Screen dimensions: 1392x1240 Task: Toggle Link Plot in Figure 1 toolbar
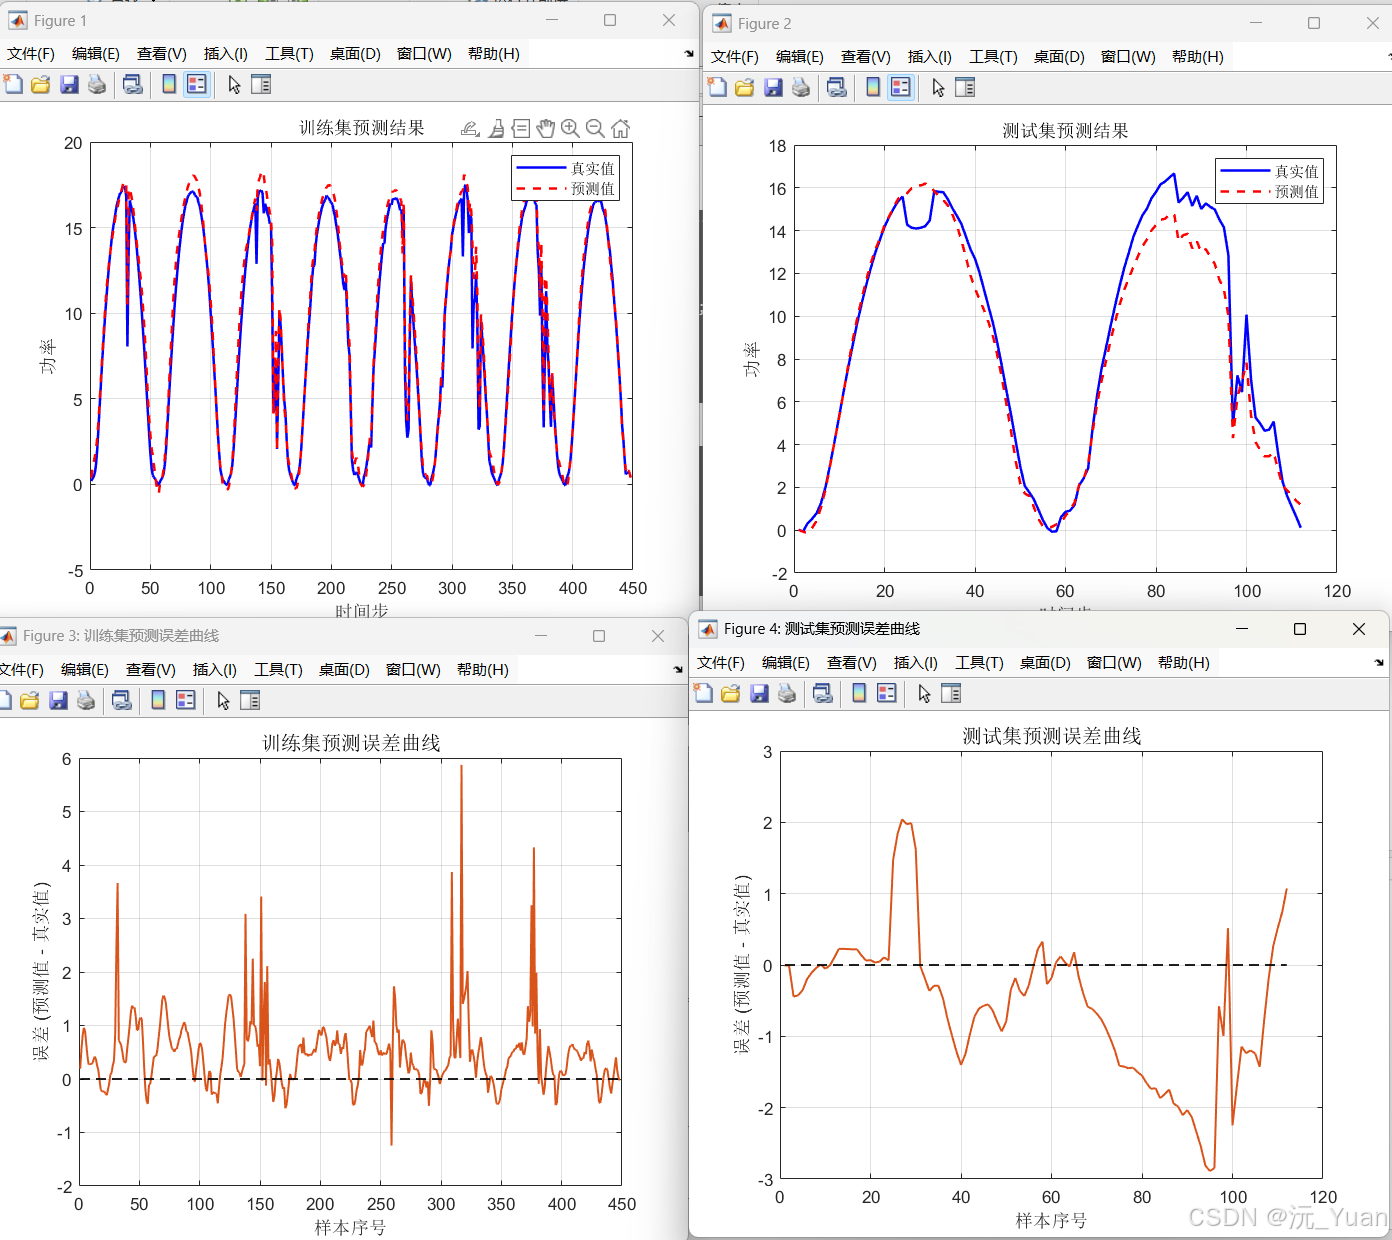pos(133,85)
